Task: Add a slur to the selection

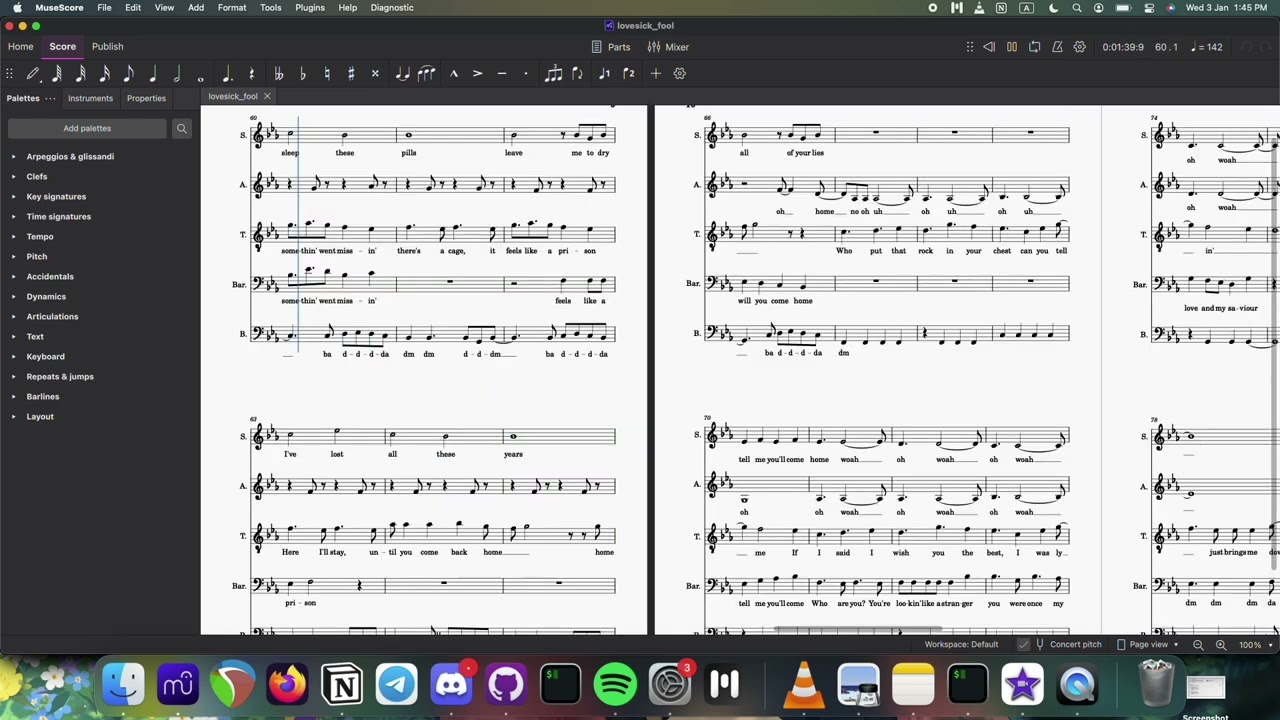Action: point(426,73)
